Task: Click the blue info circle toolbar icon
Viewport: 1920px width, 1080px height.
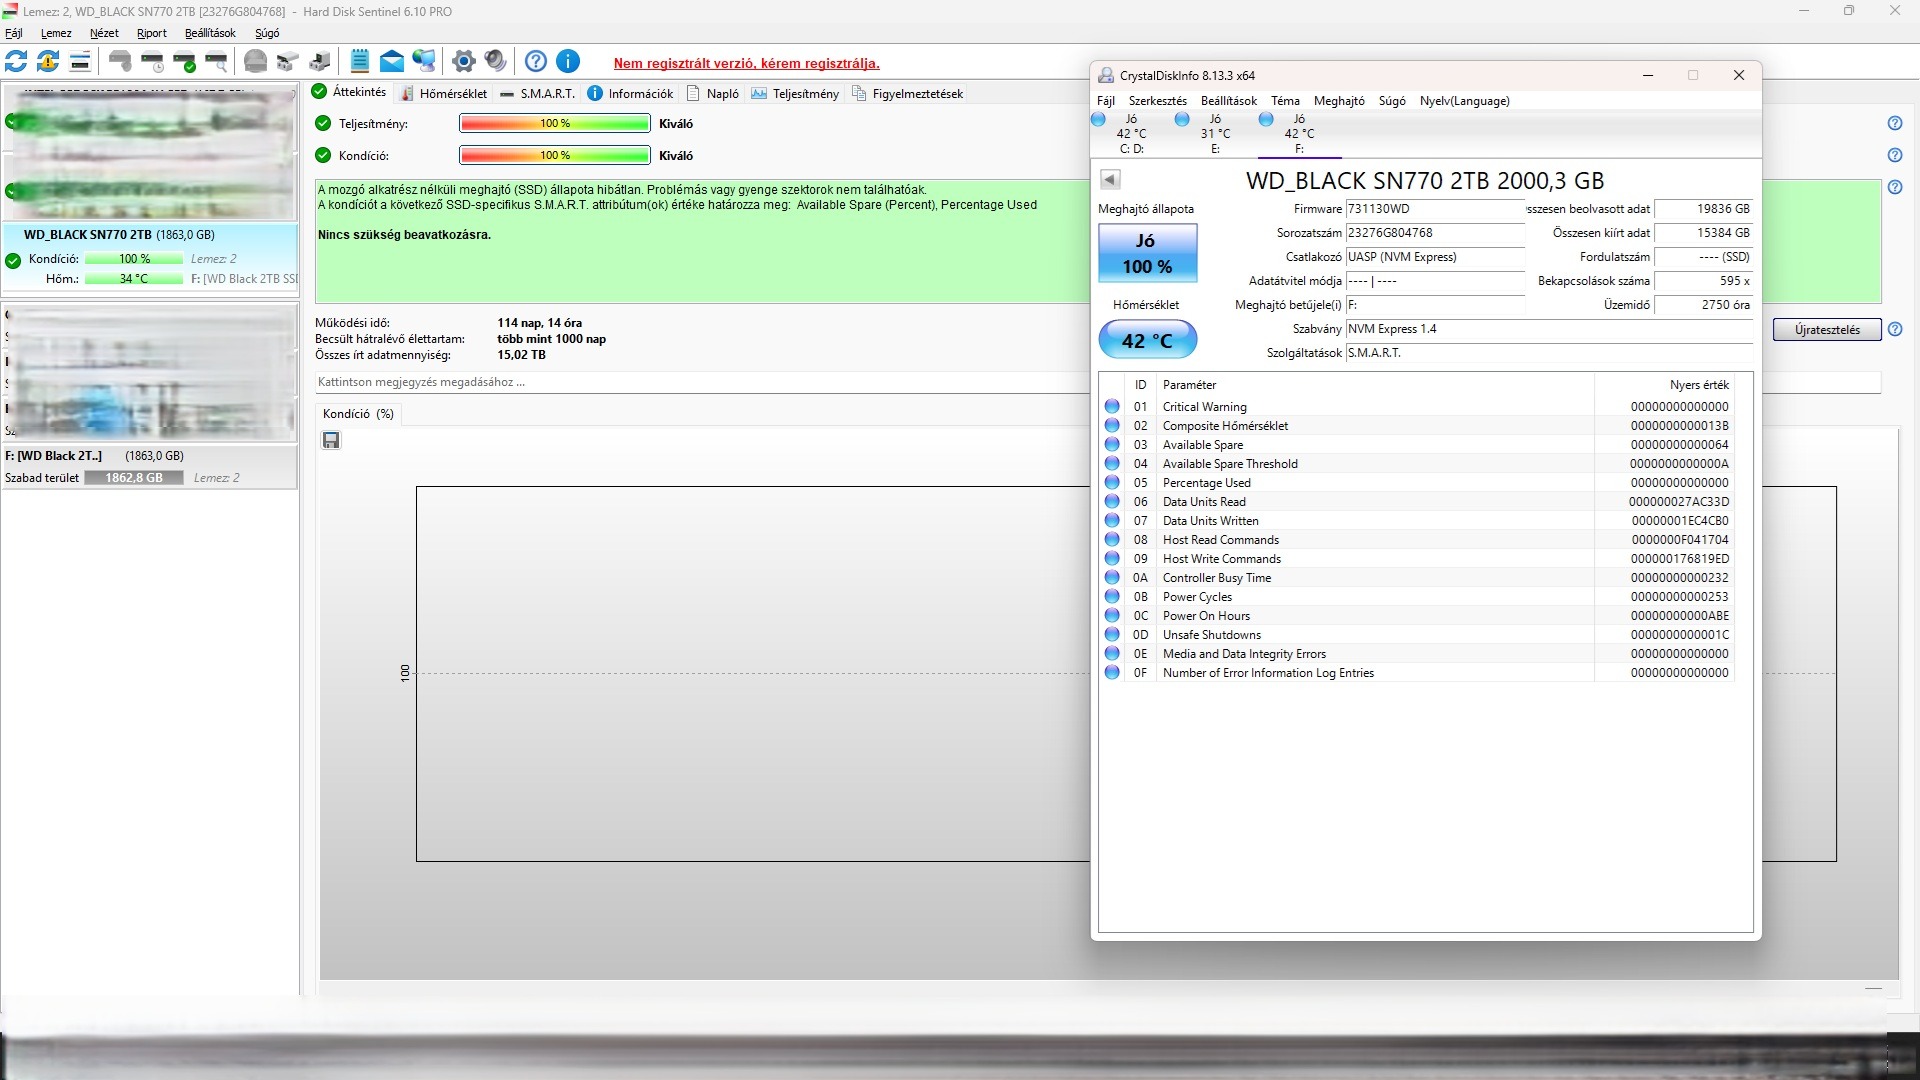Action: point(568,62)
